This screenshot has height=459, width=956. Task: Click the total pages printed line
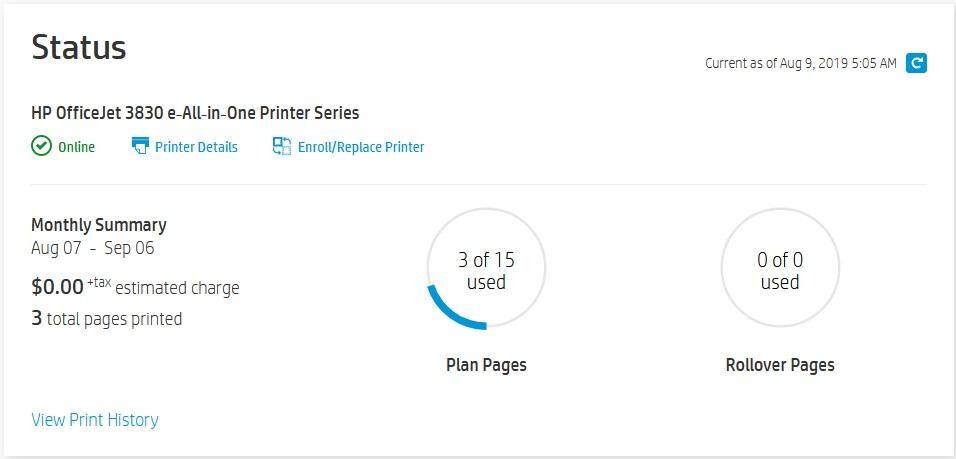click(x=107, y=319)
